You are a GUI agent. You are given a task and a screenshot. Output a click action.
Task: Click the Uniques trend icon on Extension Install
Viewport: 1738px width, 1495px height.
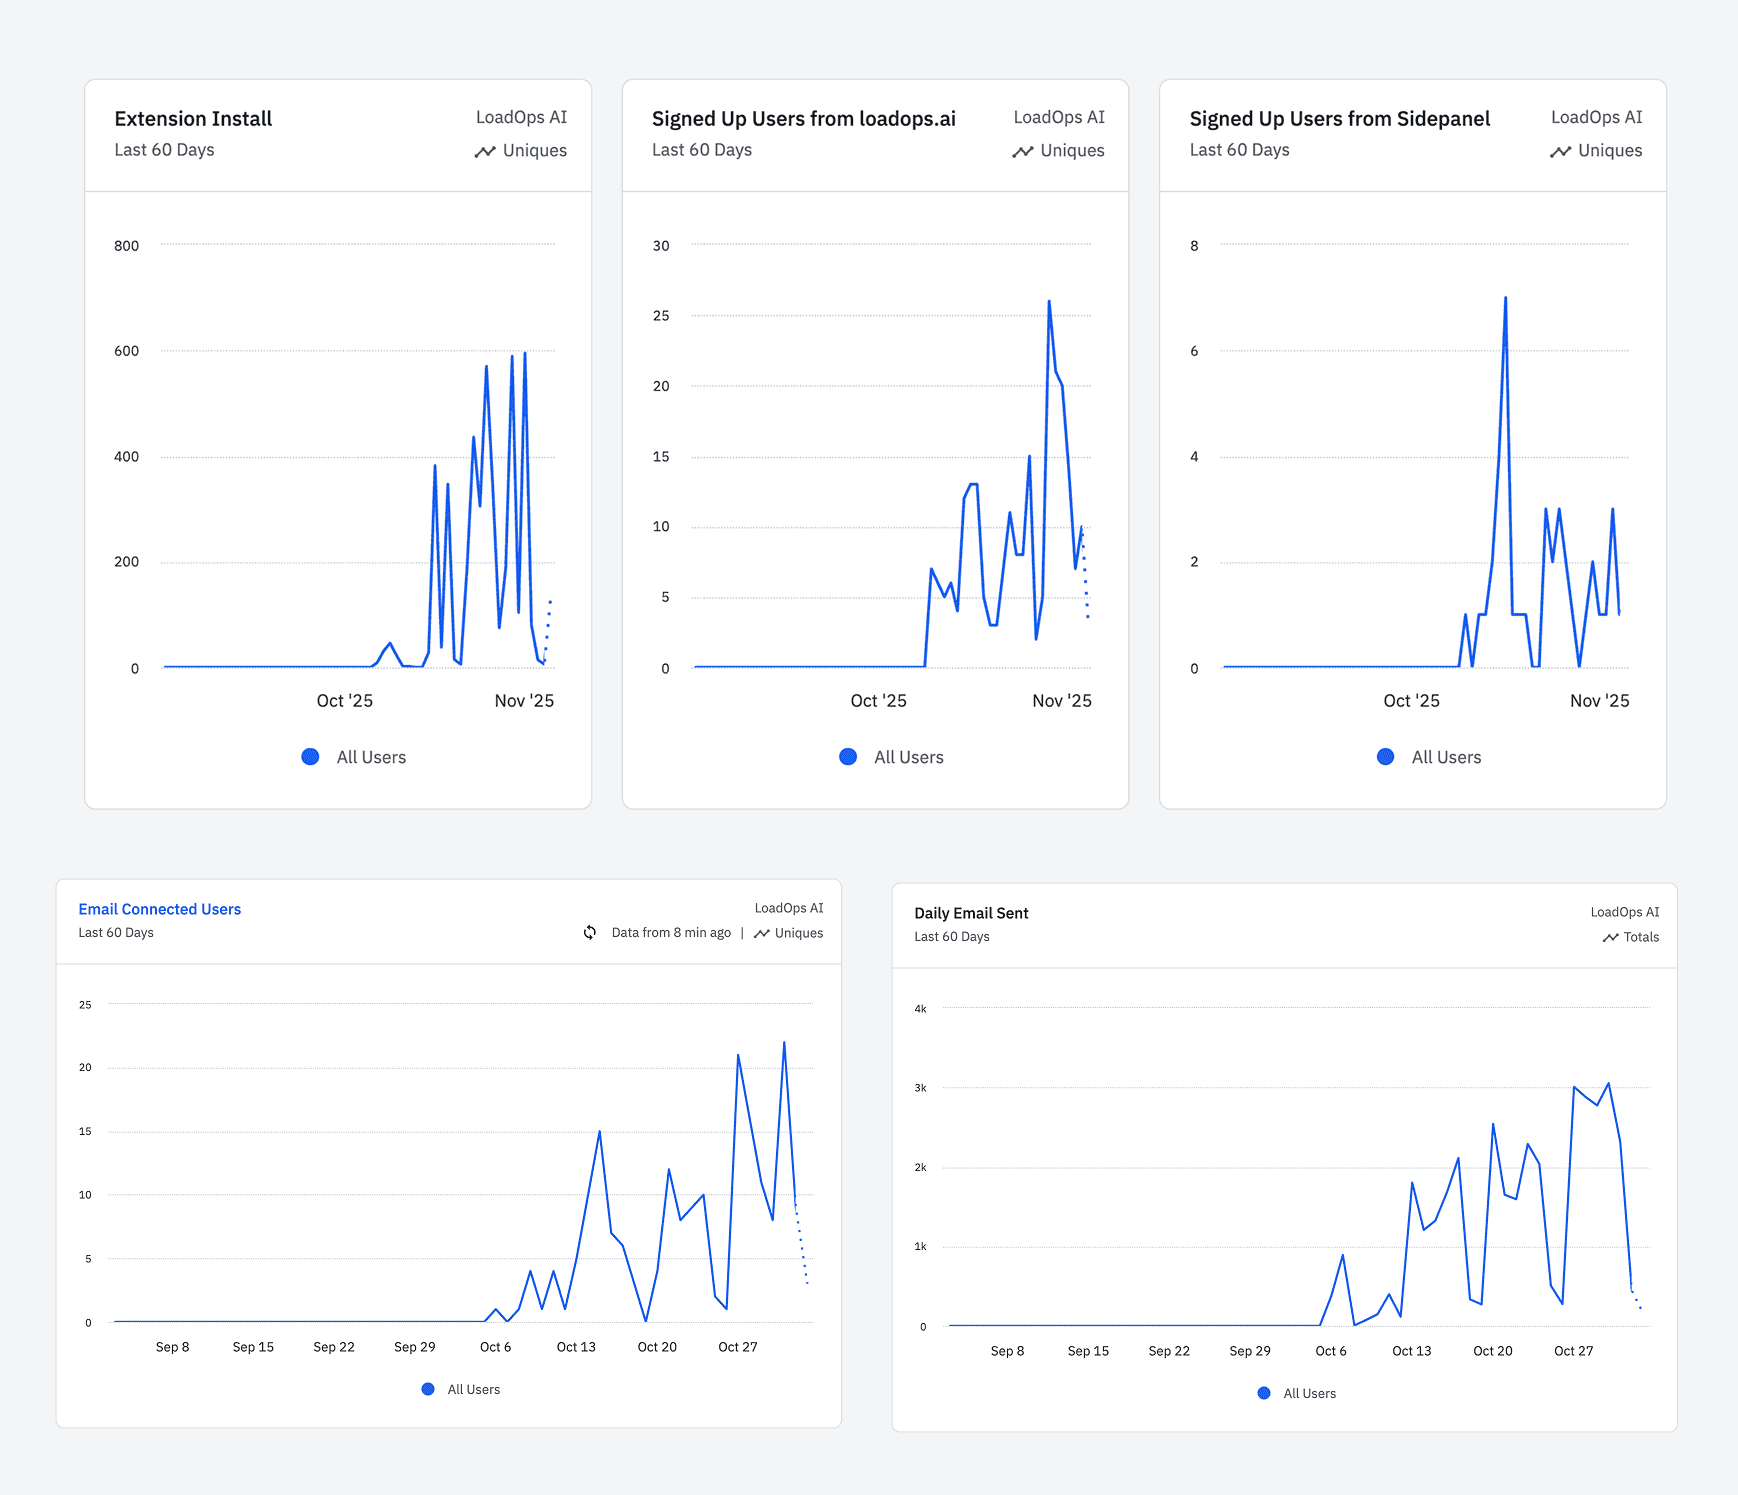(x=485, y=152)
